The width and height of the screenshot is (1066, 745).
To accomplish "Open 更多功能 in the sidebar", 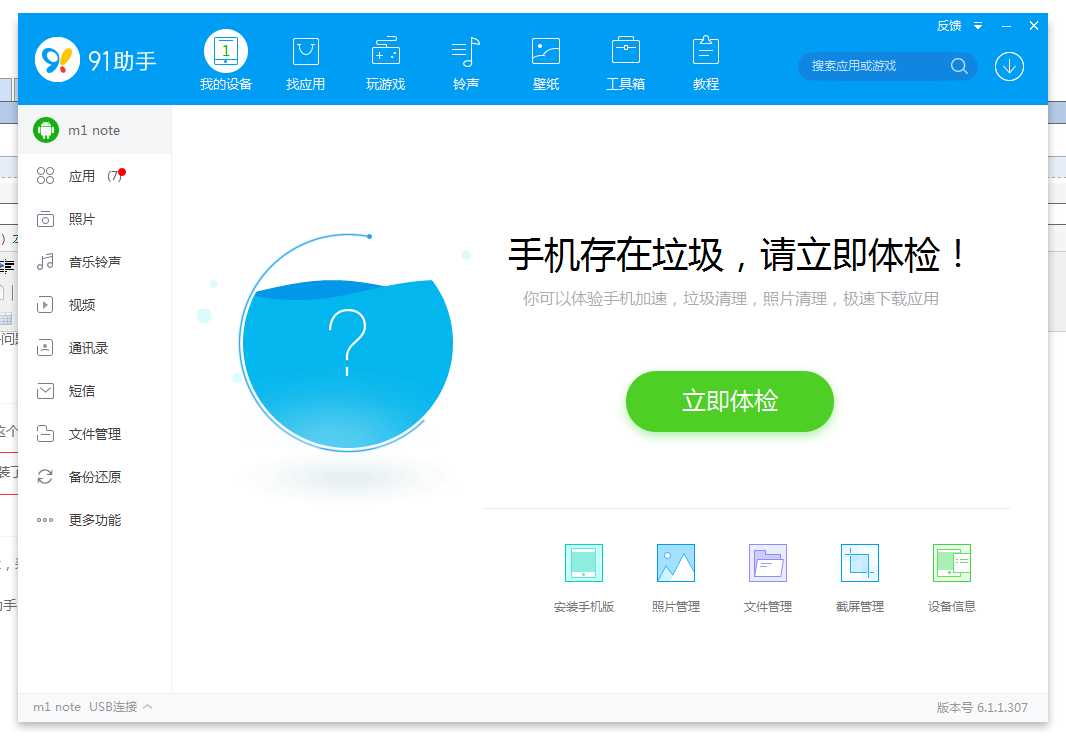I will coord(94,520).
